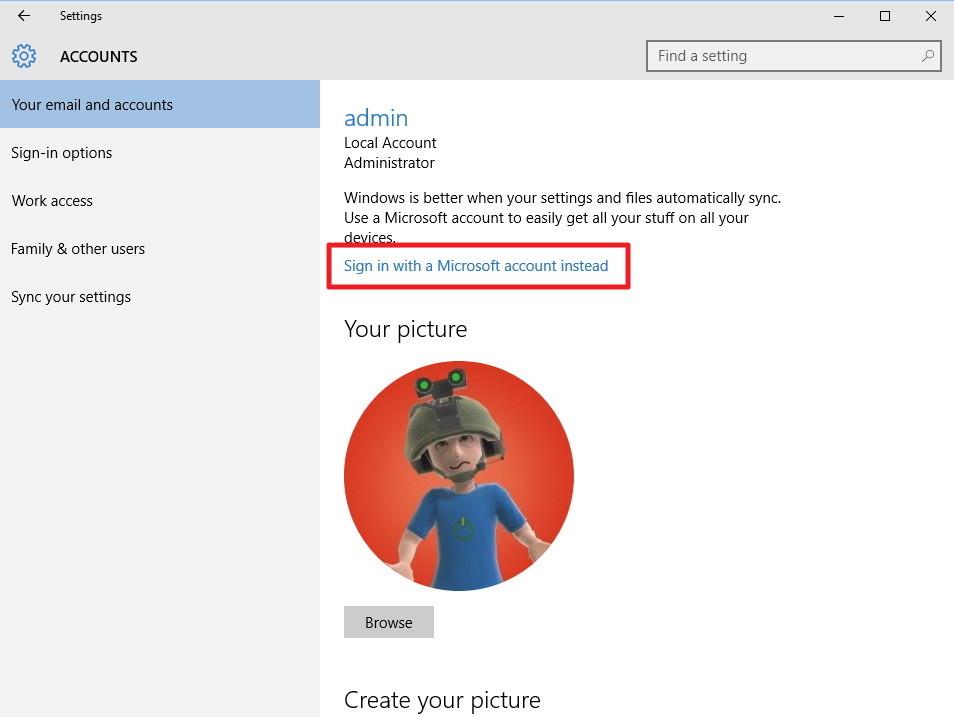
Task: Click the Settings gear icon beside ACCOUNTS
Action: click(24, 56)
